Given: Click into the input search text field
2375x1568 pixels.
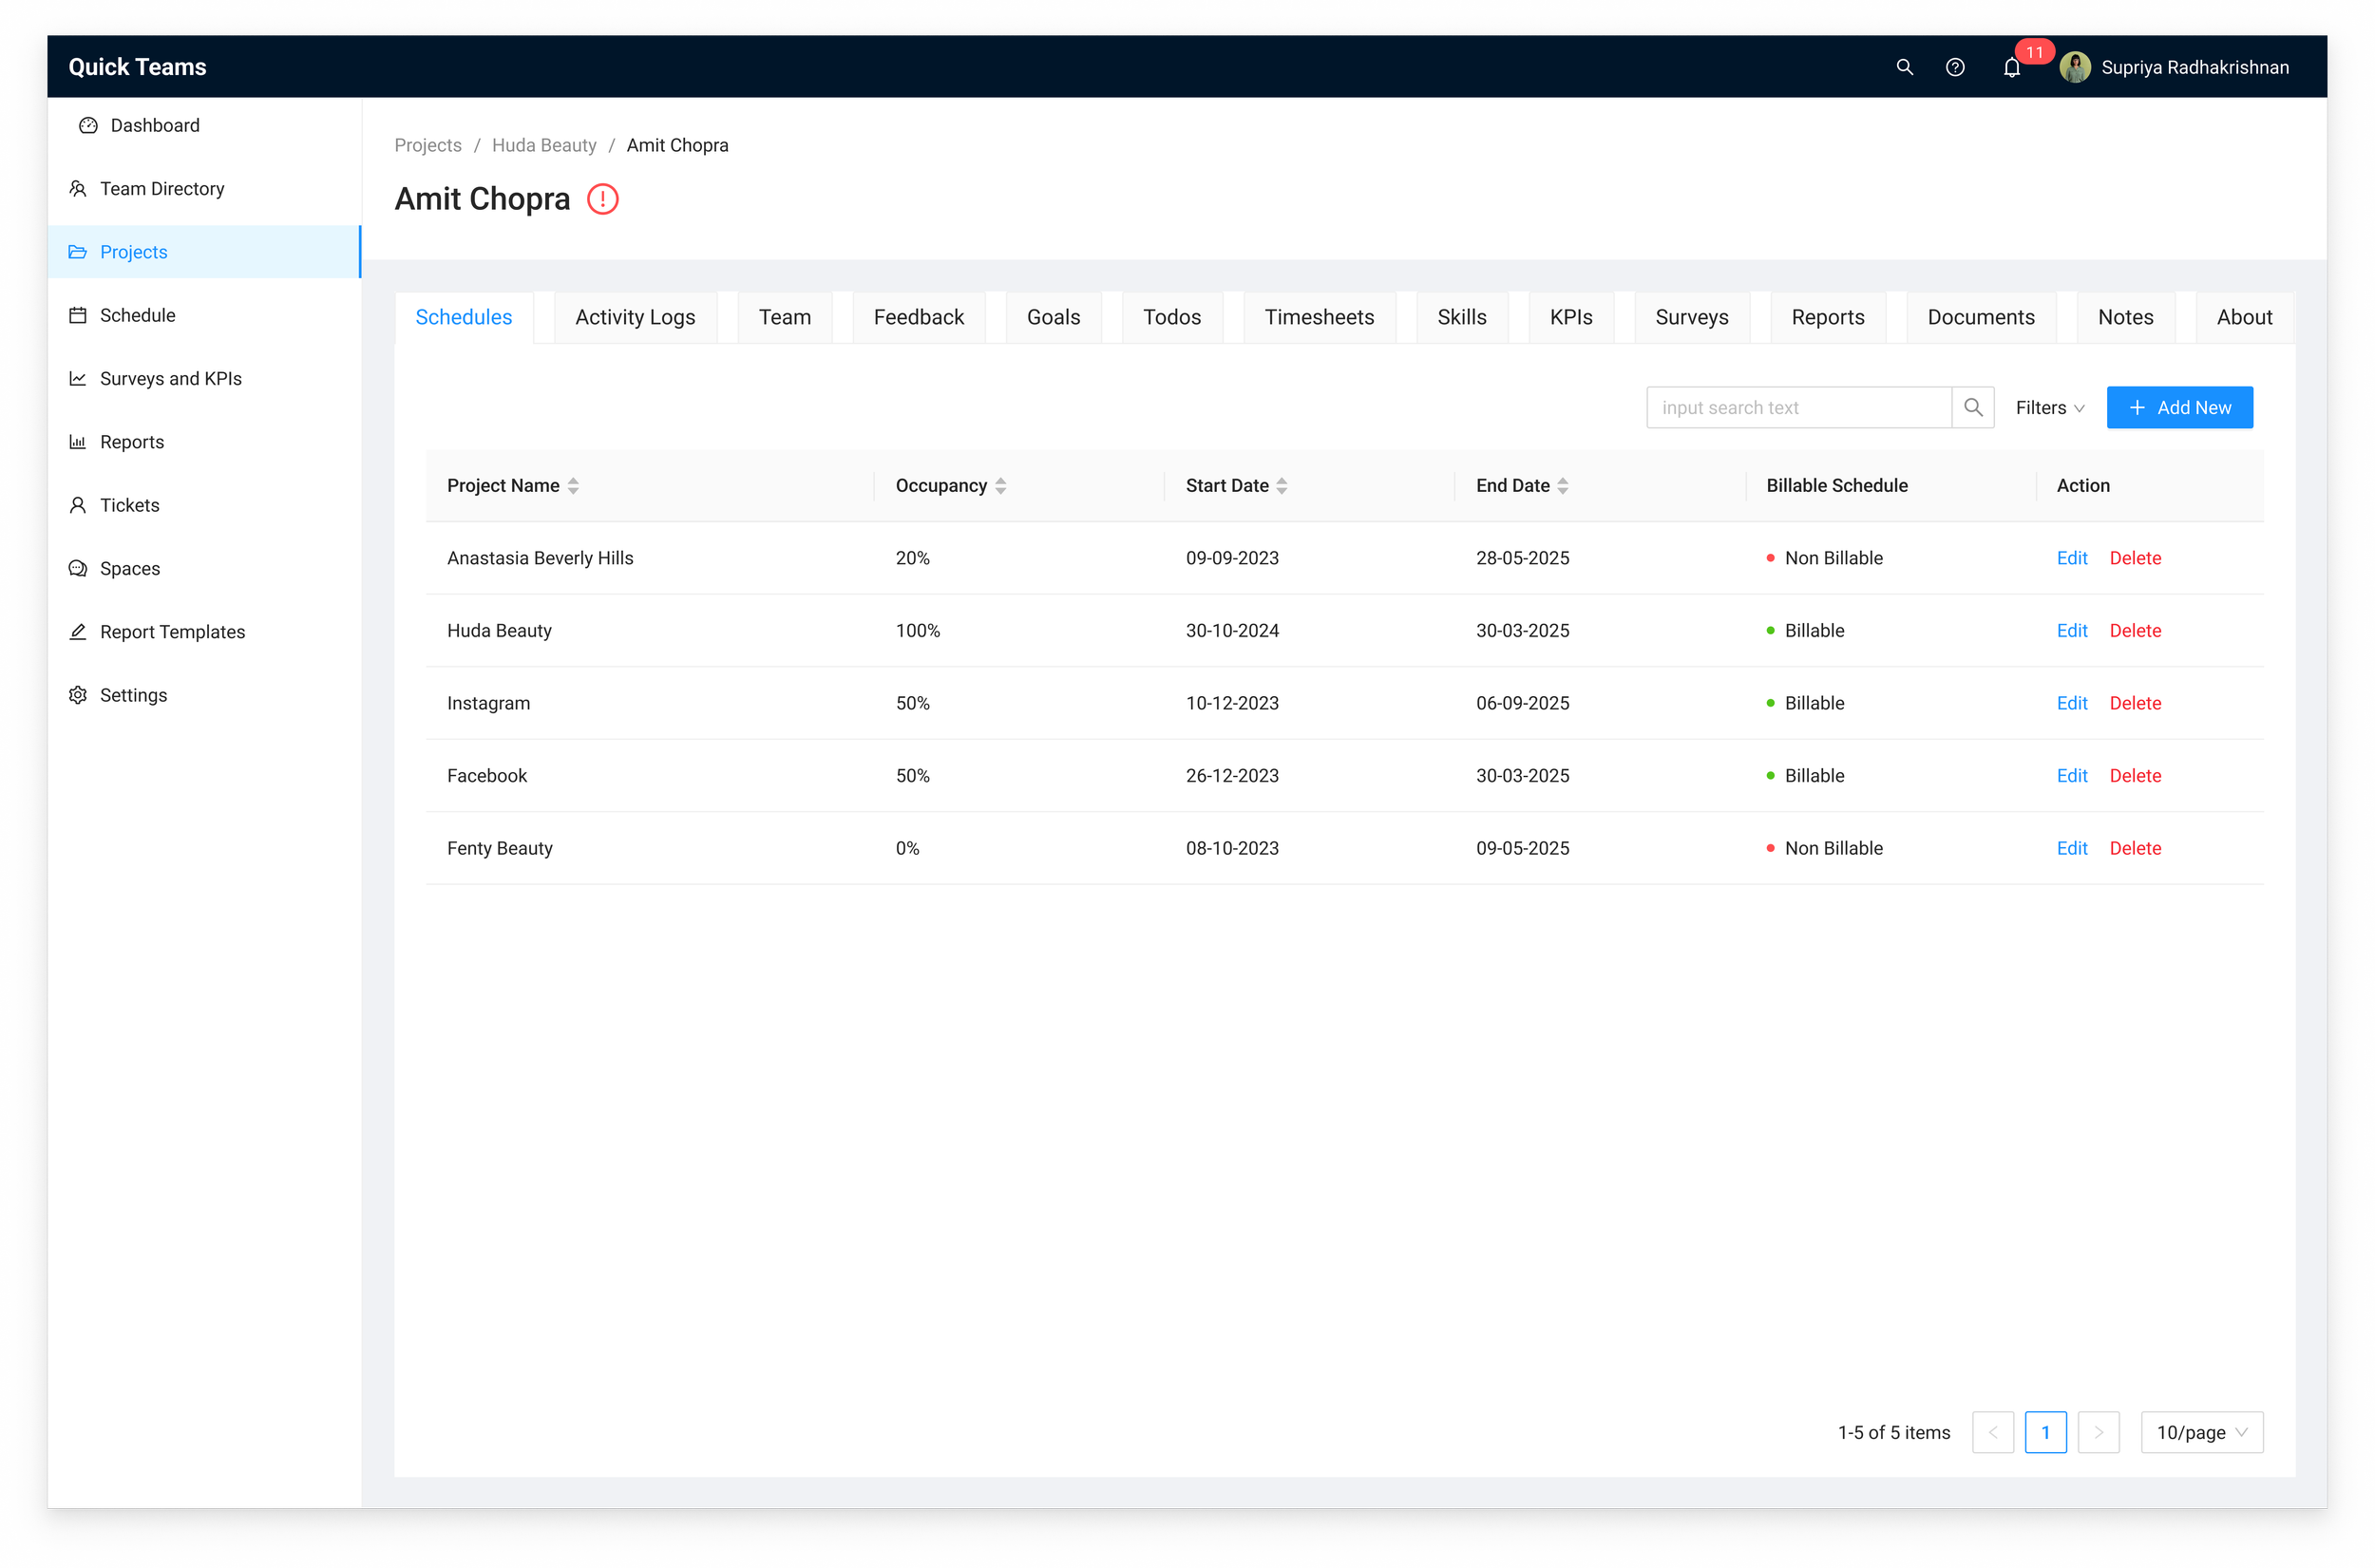Looking at the screenshot, I should (1797, 408).
